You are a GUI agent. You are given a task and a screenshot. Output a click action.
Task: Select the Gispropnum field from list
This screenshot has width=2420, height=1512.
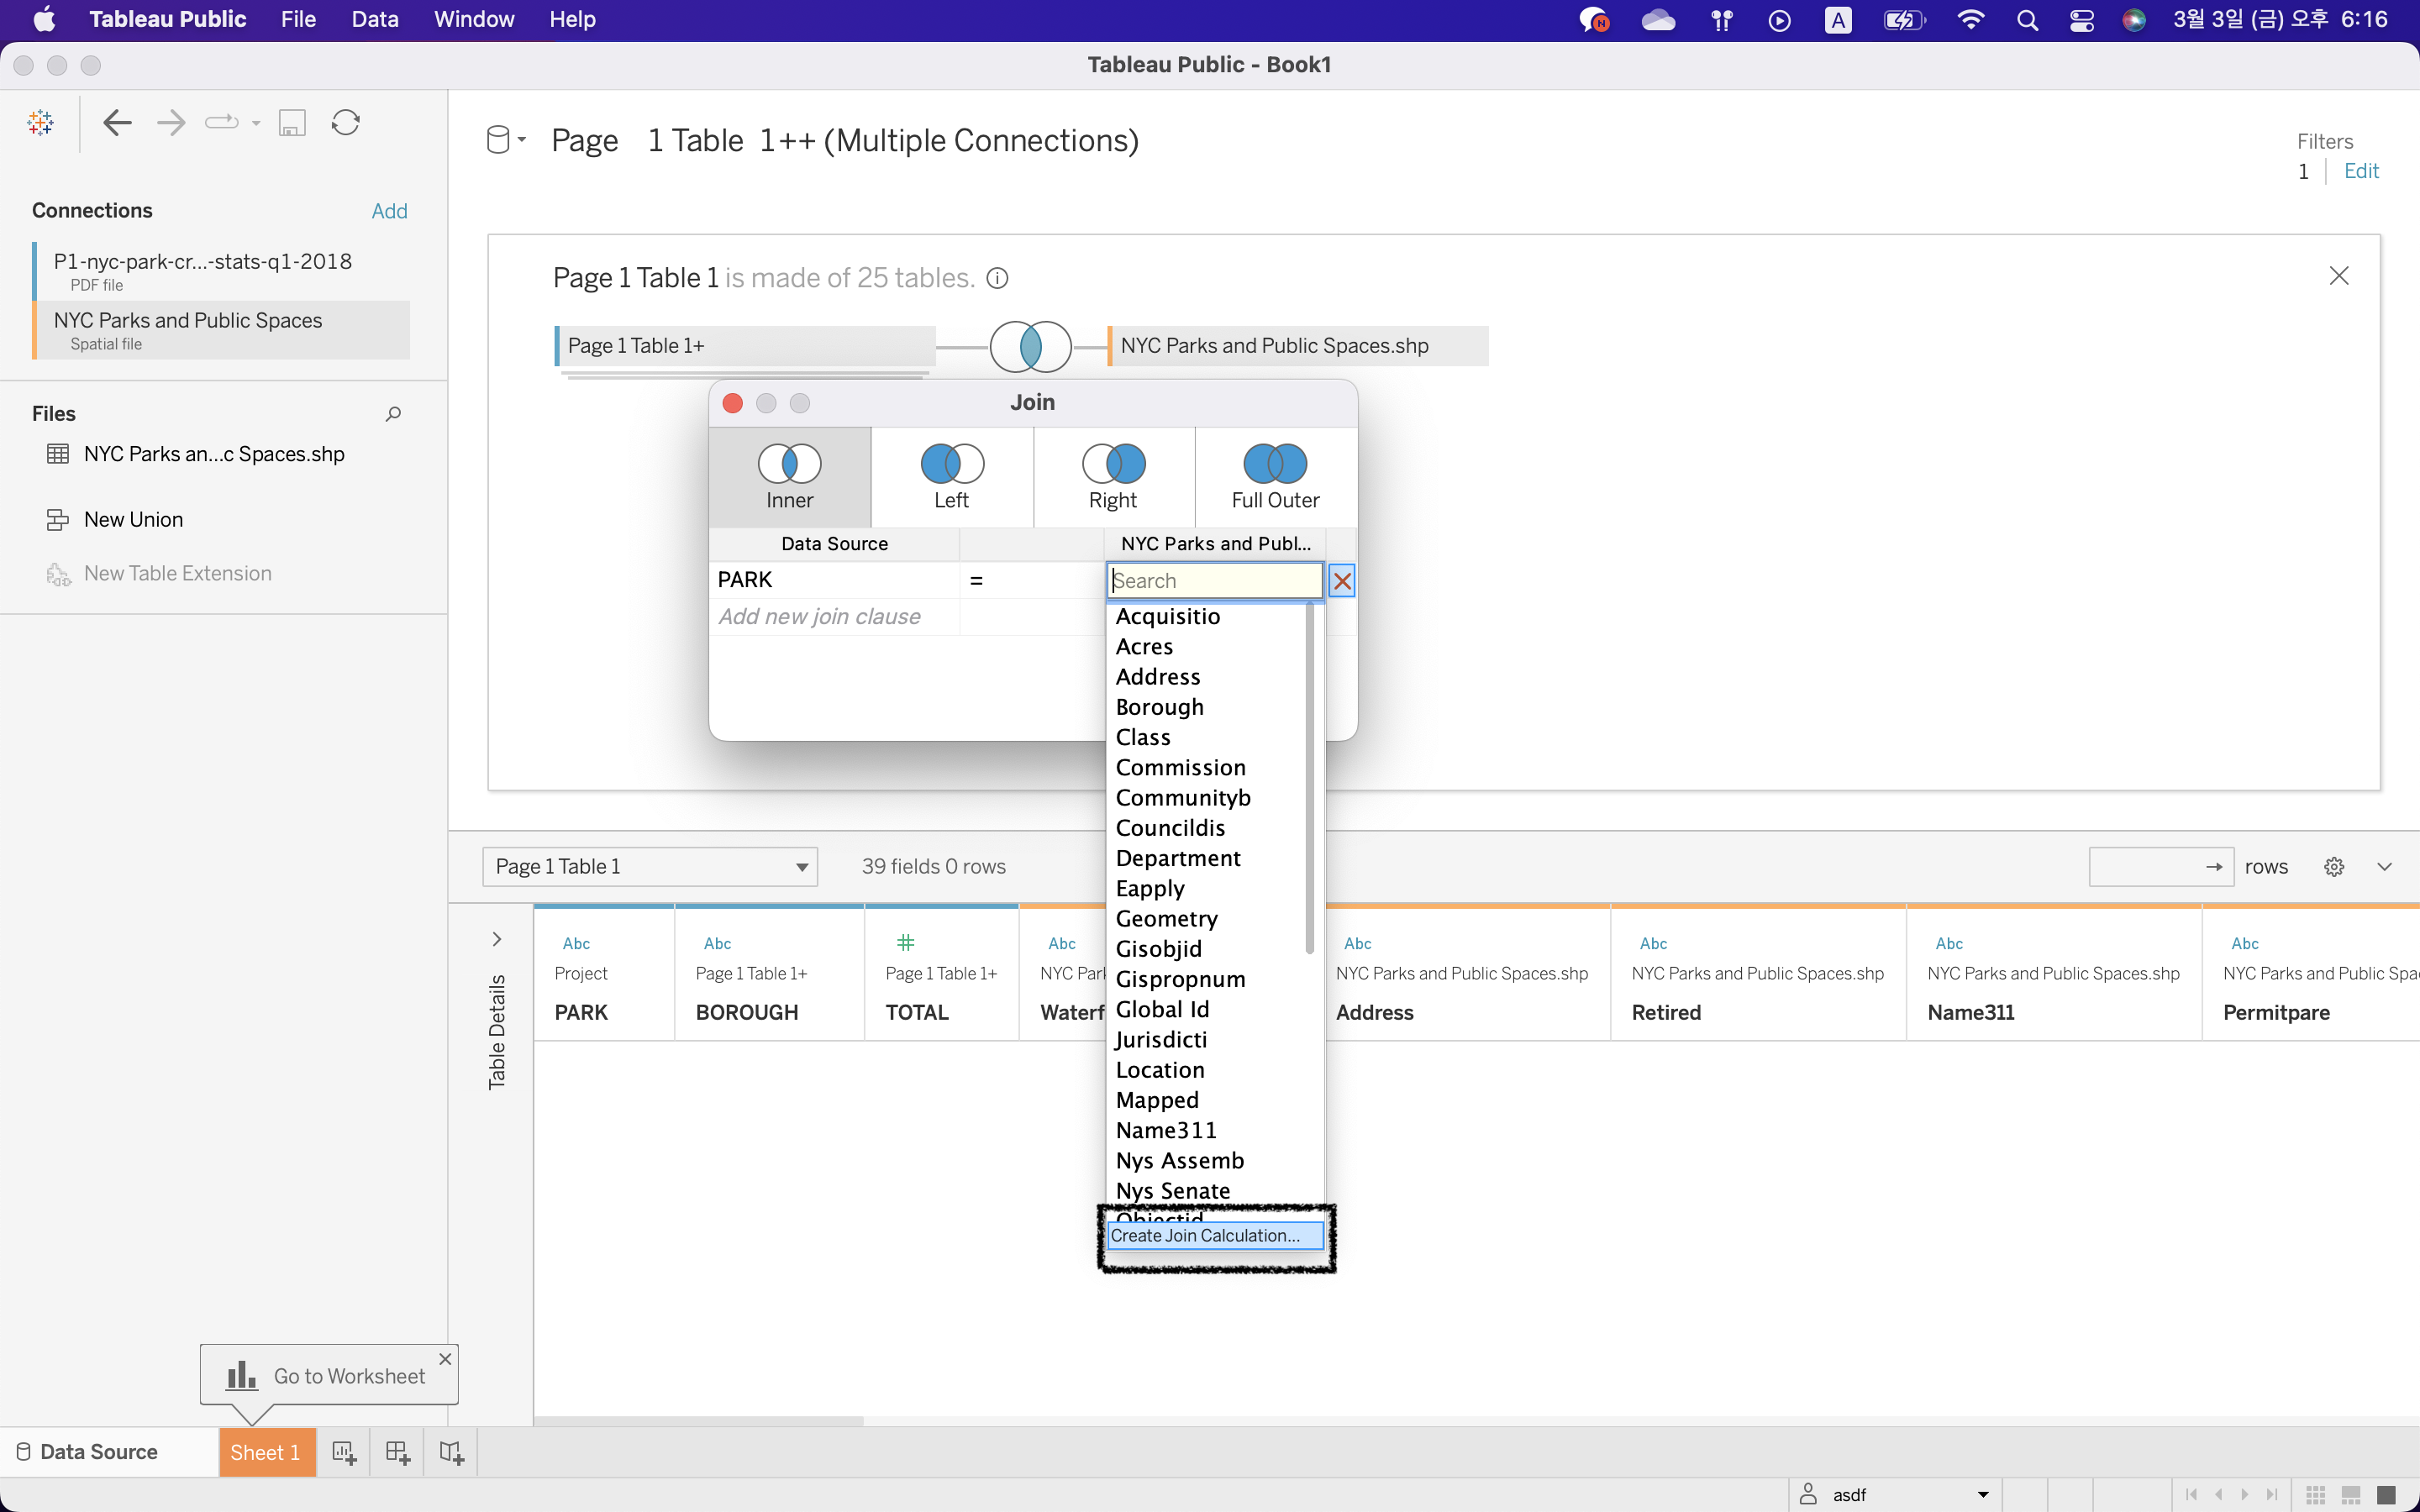pos(1180,979)
